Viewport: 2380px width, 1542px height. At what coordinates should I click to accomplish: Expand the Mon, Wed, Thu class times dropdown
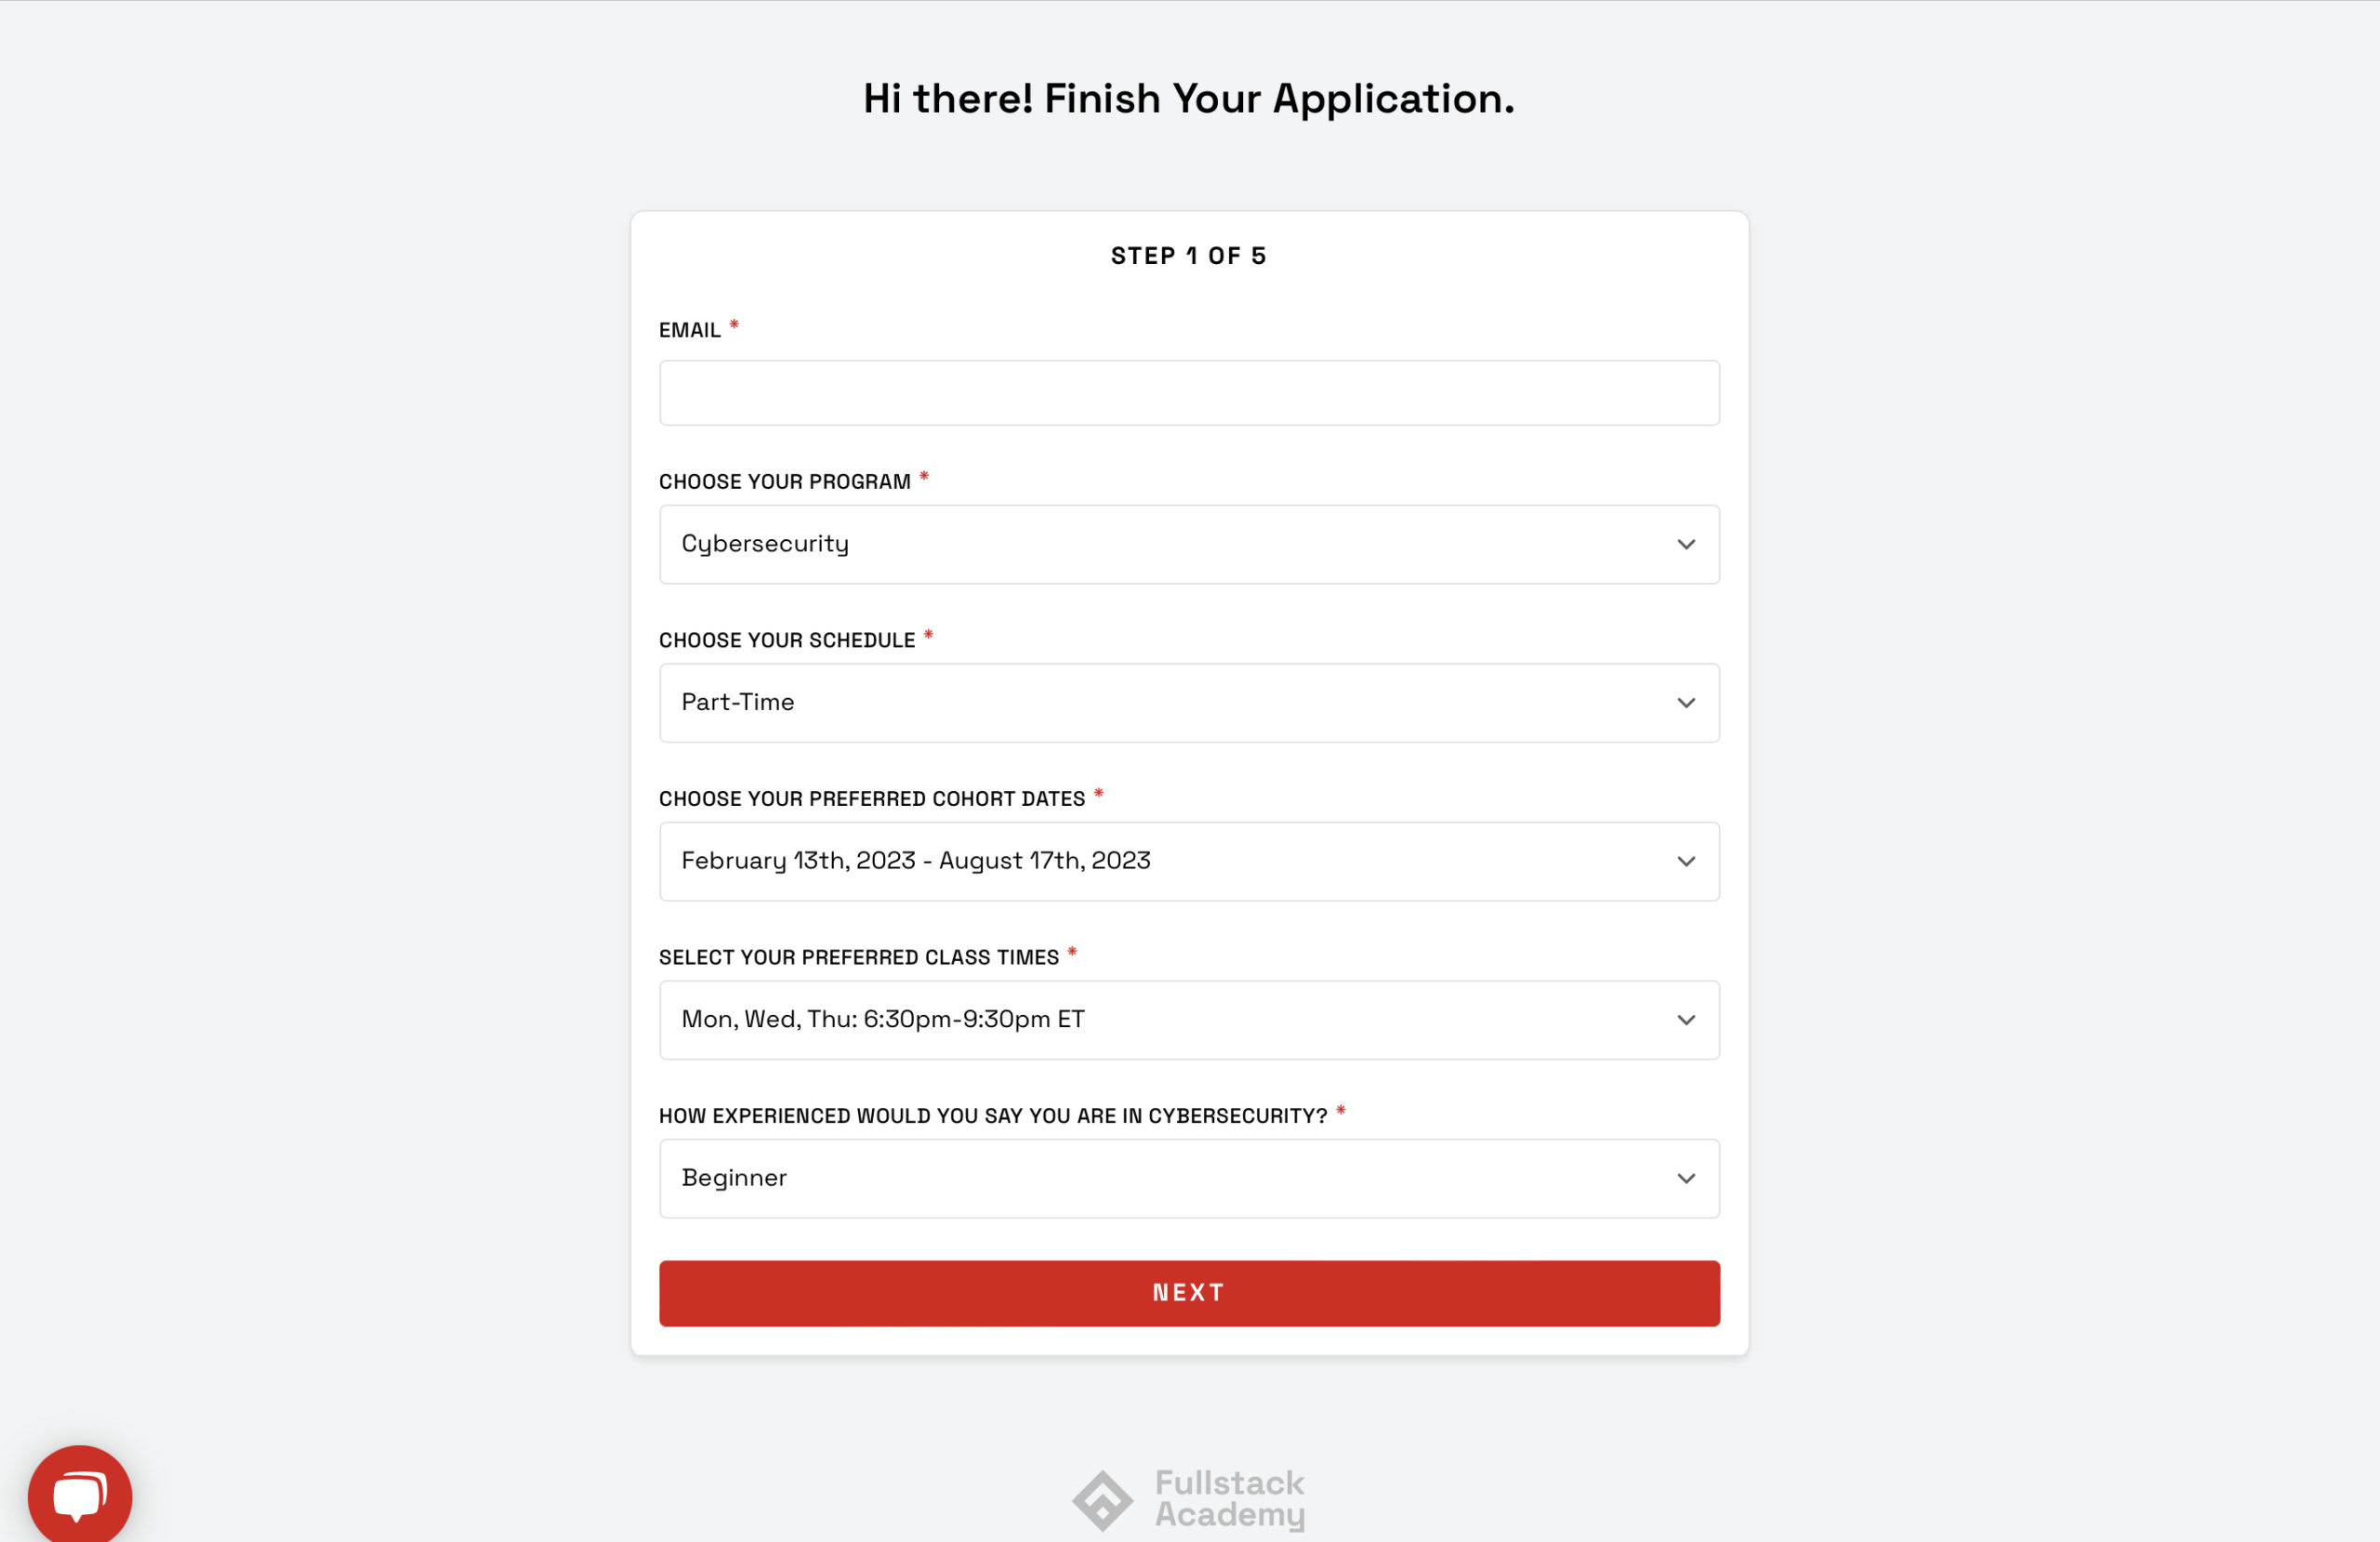pos(1188,1020)
